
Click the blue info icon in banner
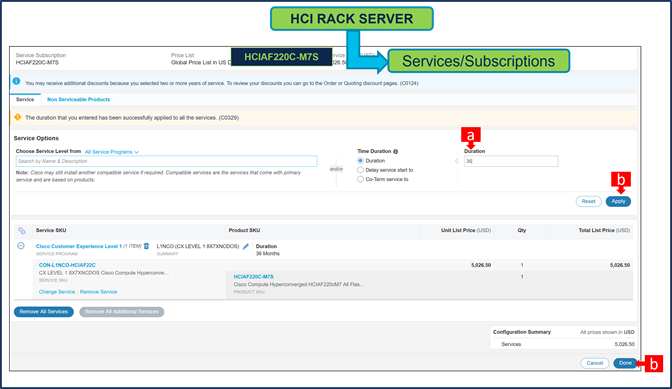[16, 81]
